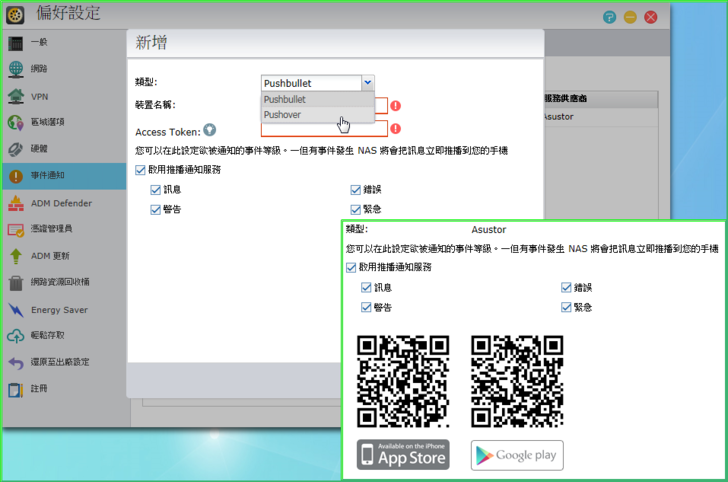Click the Access Token input field
Viewport: 728px width, 482px height.
(x=324, y=129)
